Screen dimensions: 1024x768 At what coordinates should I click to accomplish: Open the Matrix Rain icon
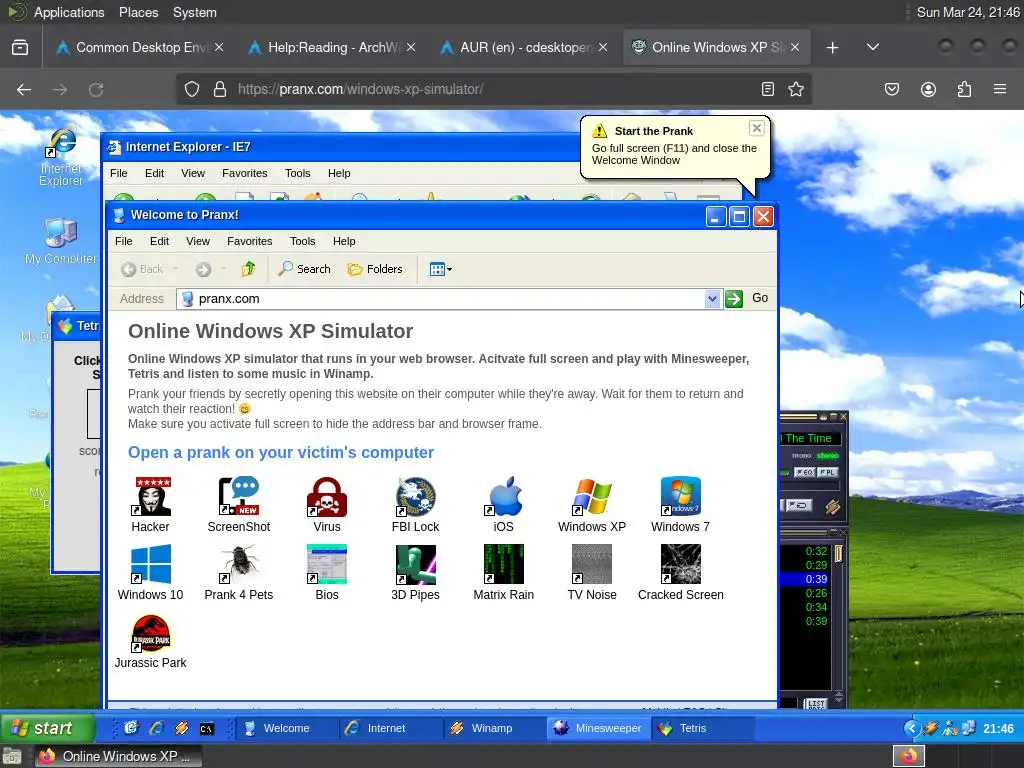coord(504,564)
